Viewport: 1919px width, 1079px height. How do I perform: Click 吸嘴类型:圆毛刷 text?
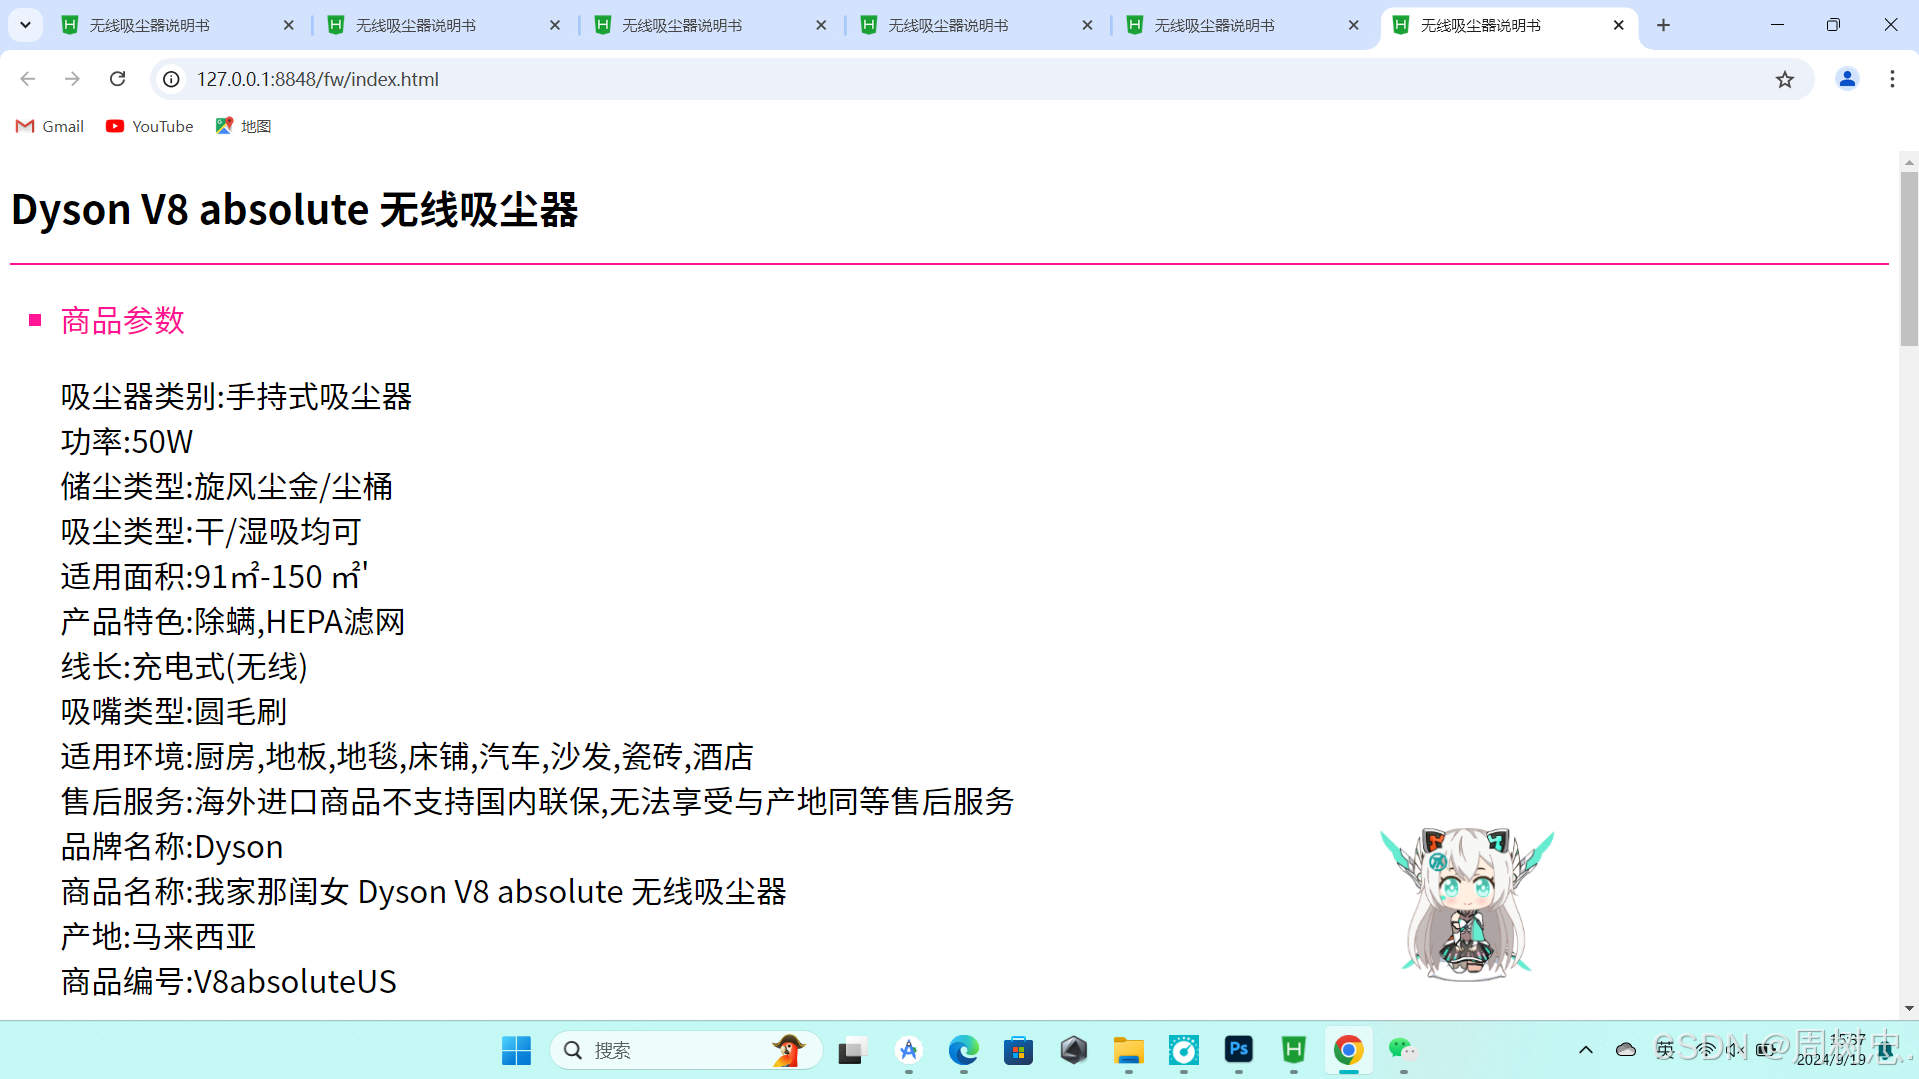coord(174,712)
